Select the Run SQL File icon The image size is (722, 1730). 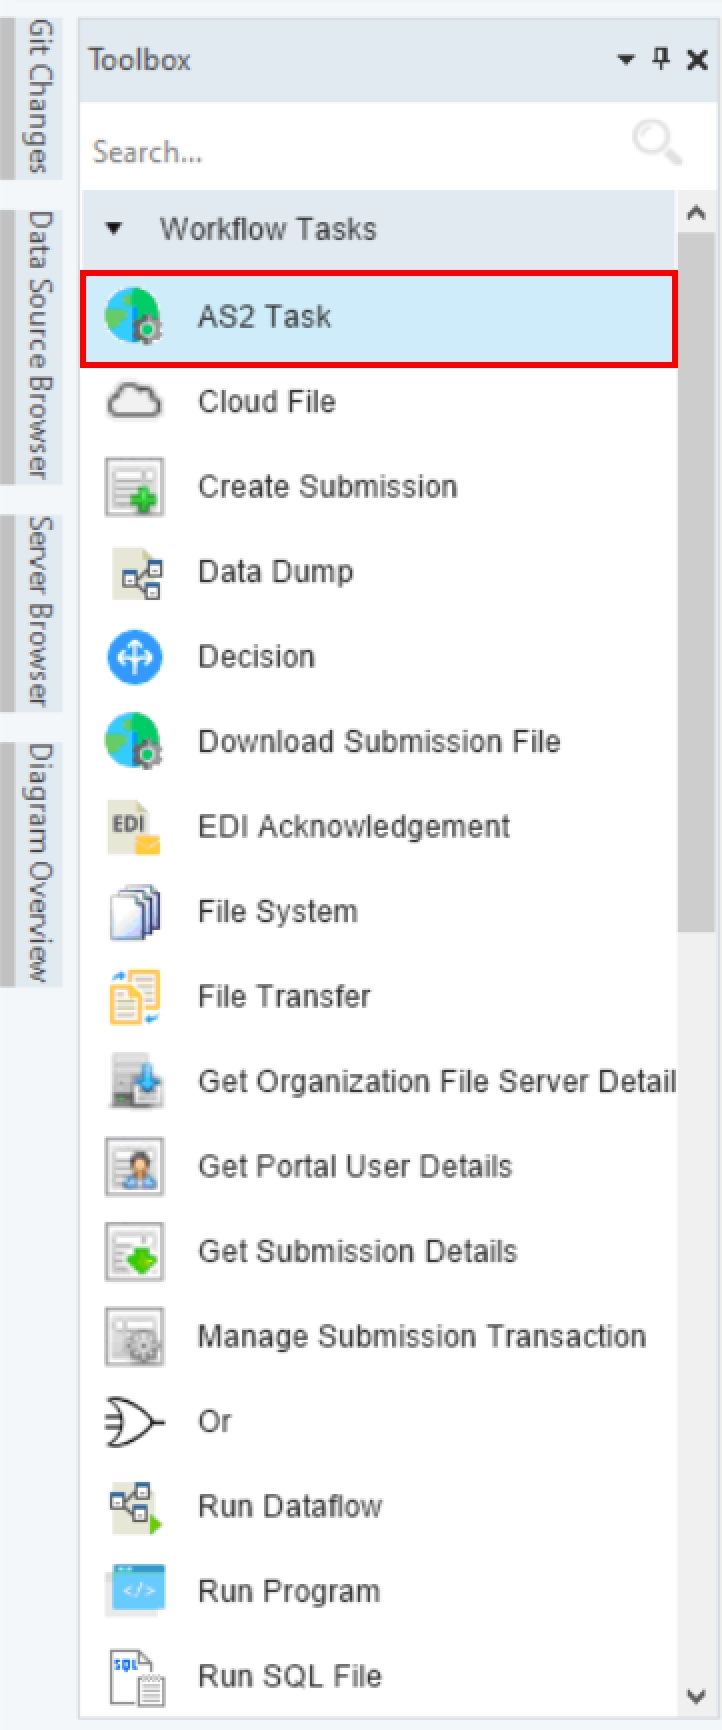pos(136,1676)
